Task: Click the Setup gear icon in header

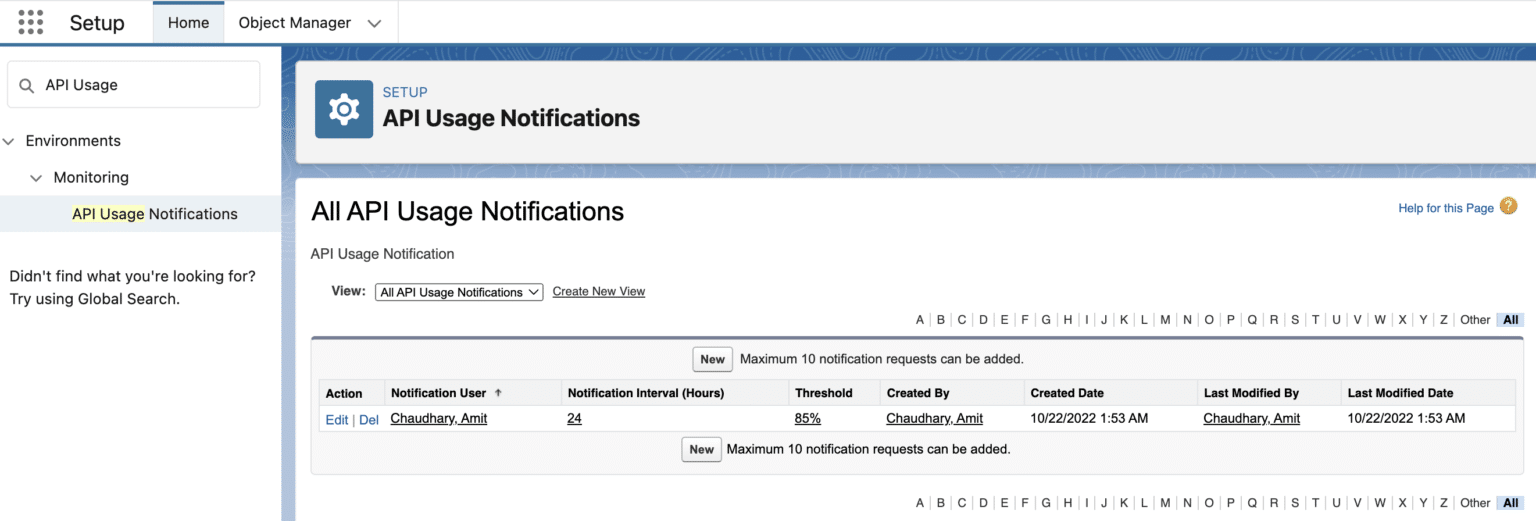Action: click(x=344, y=109)
